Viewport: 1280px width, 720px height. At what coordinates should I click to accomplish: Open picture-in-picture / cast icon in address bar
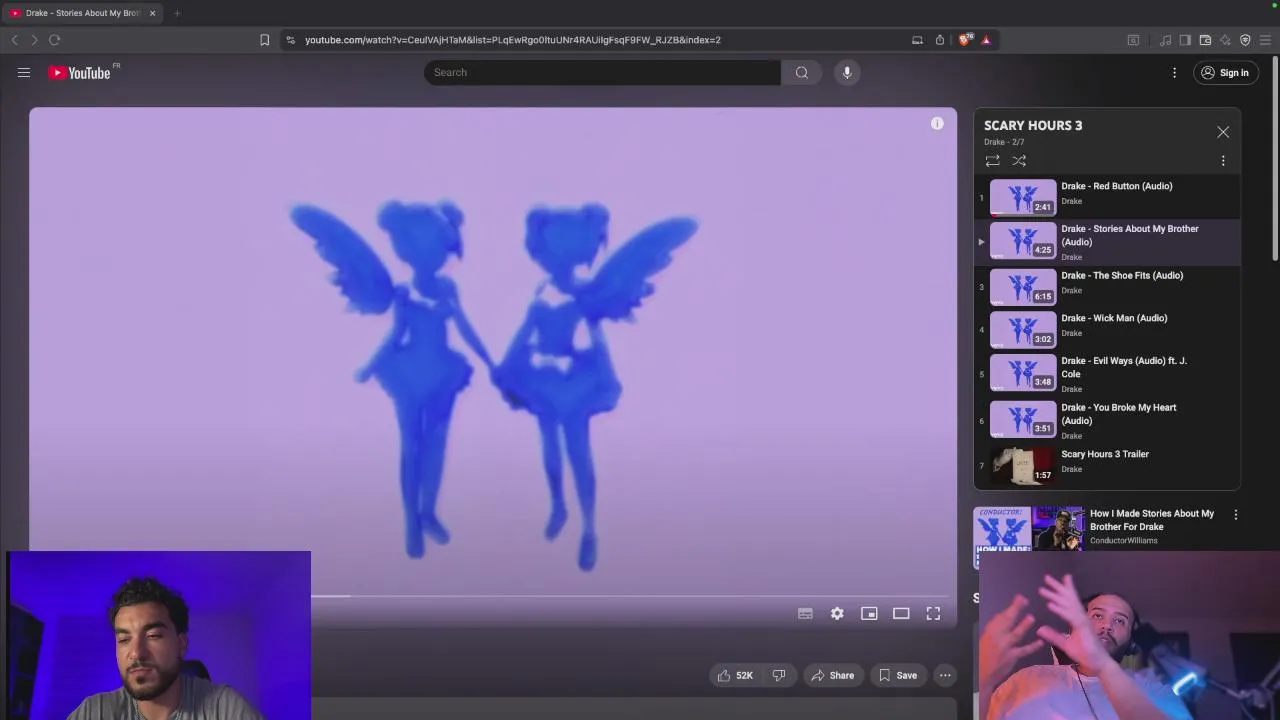click(x=917, y=40)
